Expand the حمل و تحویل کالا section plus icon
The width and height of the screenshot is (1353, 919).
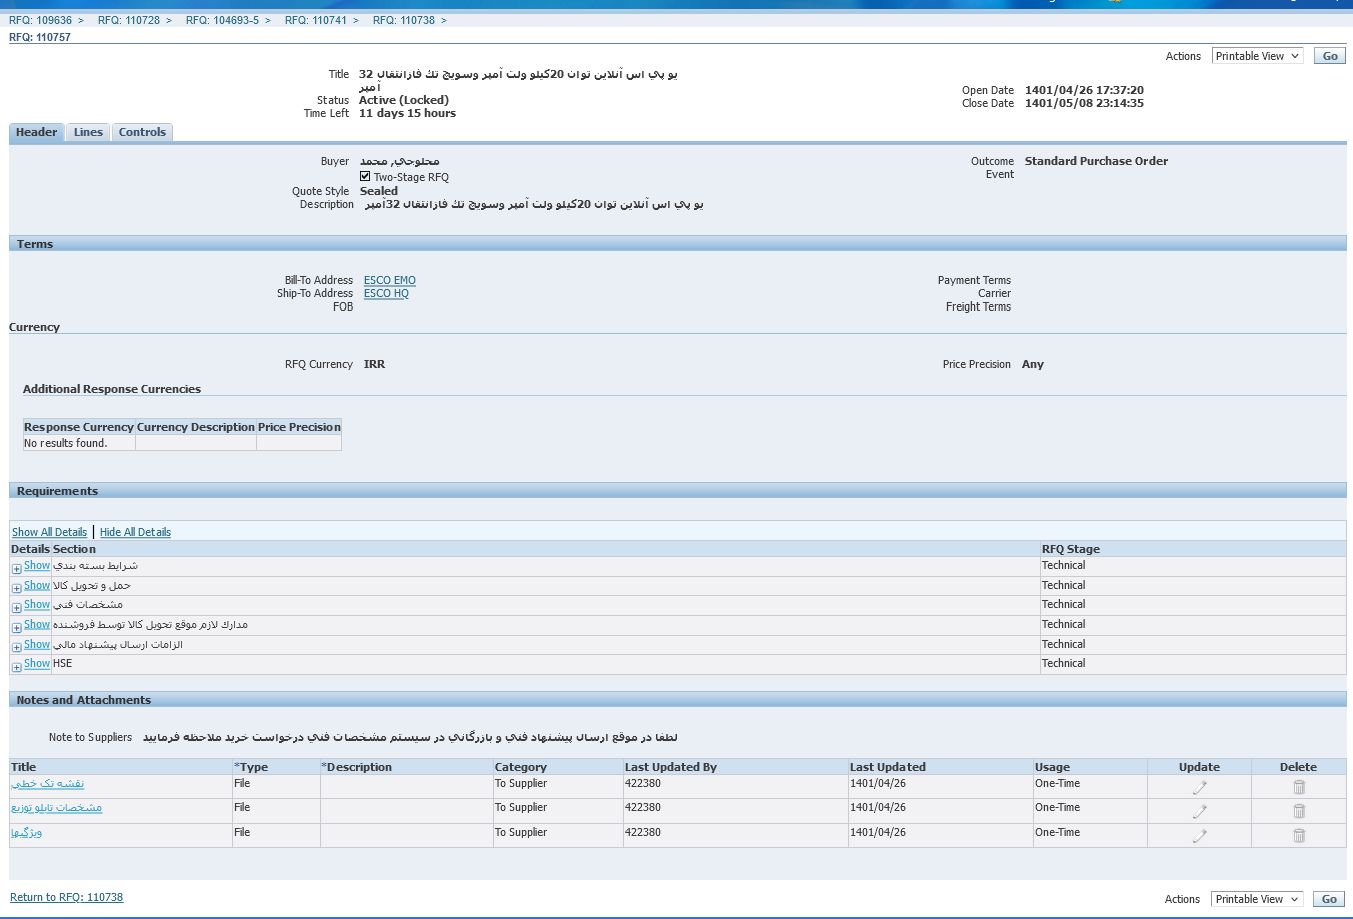click(17, 588)
